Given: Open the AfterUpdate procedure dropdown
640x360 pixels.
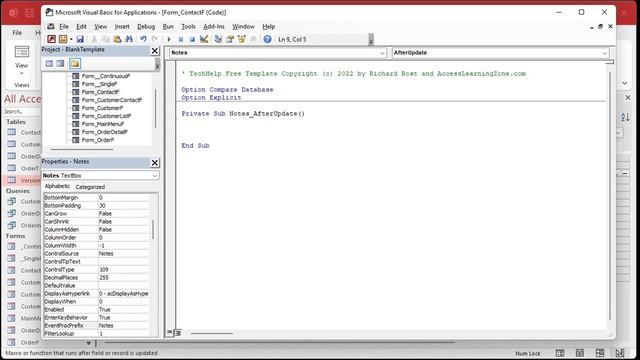Looking at the screenshot, I should click(x=604, y=53).
